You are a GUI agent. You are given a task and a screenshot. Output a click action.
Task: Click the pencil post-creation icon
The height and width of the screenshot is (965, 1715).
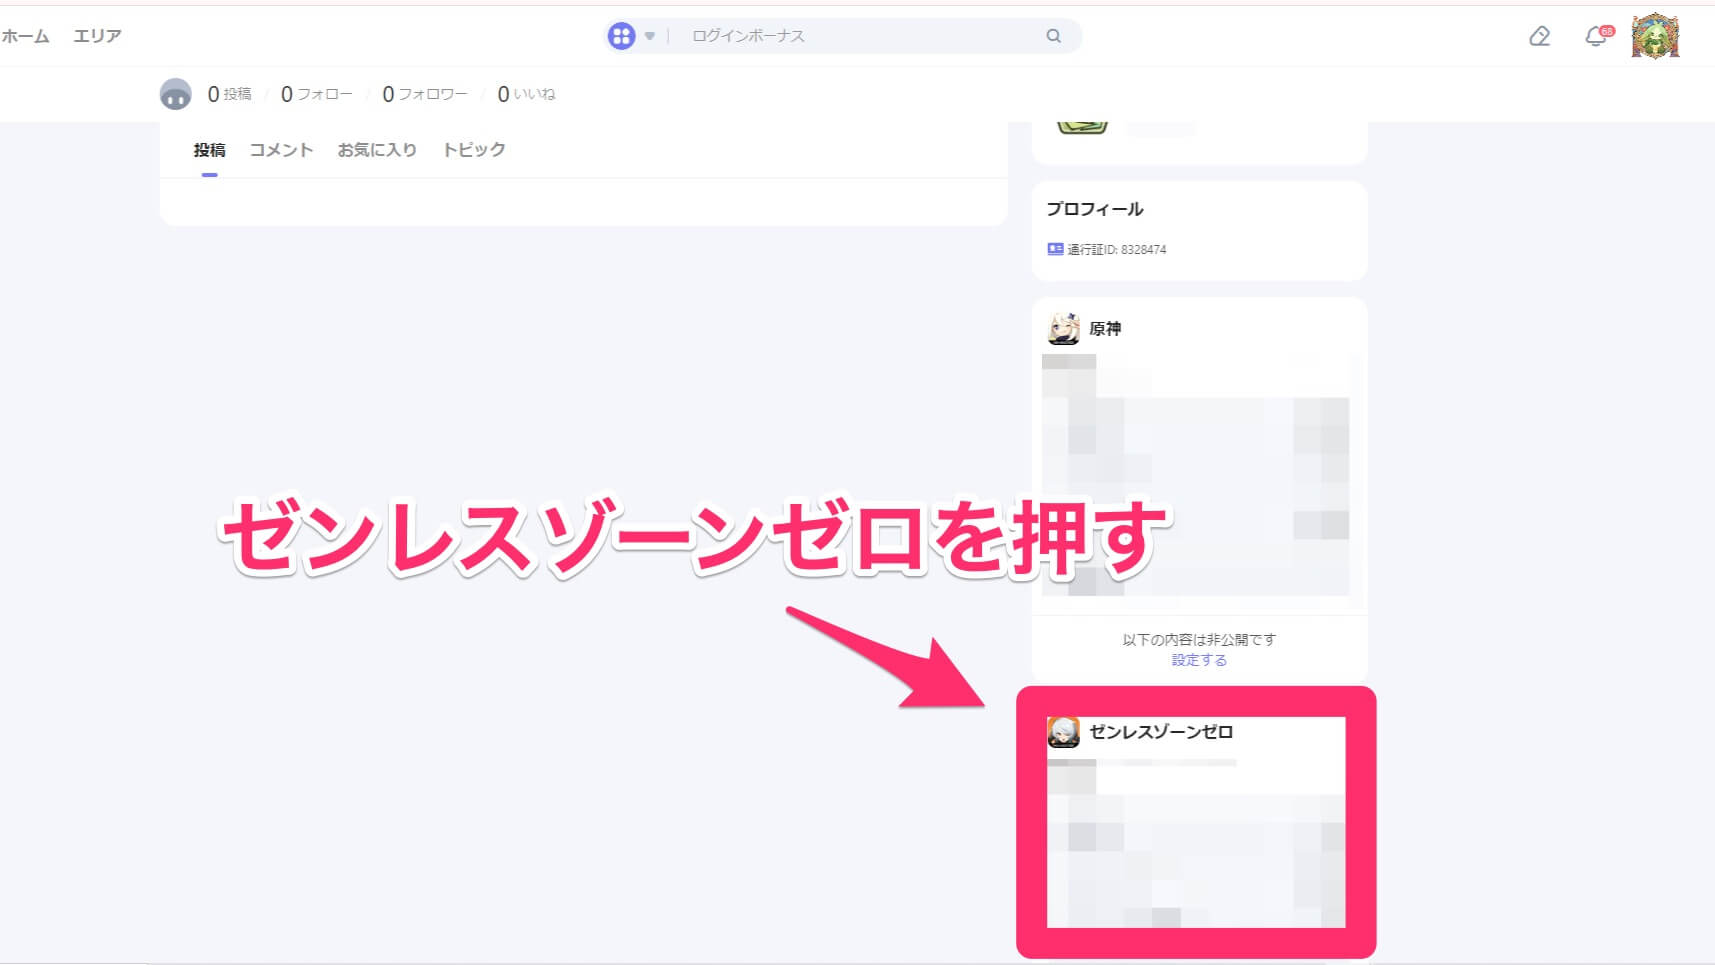1540,35
